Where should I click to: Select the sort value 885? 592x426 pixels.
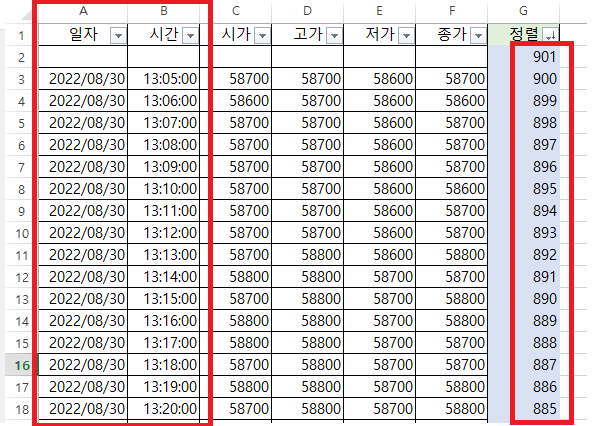[524, 409]
